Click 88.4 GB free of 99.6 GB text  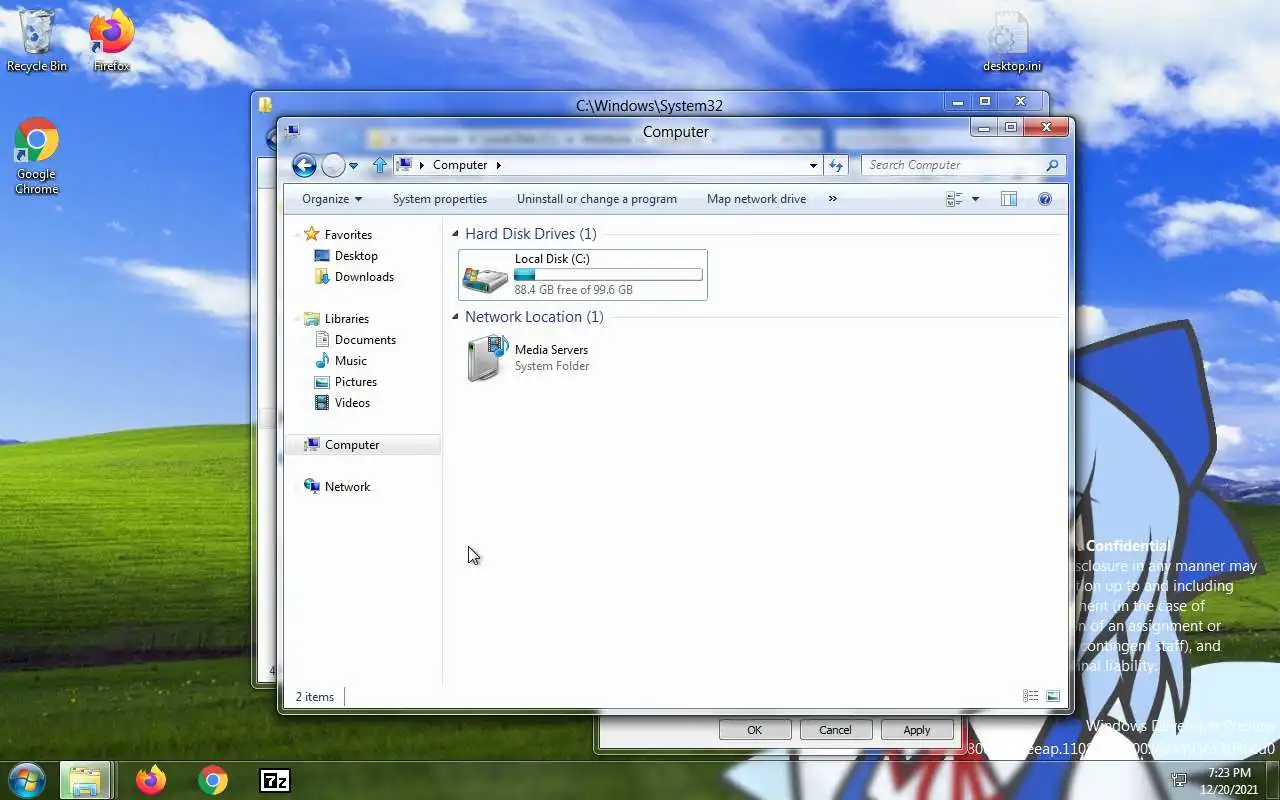[573, 290]
